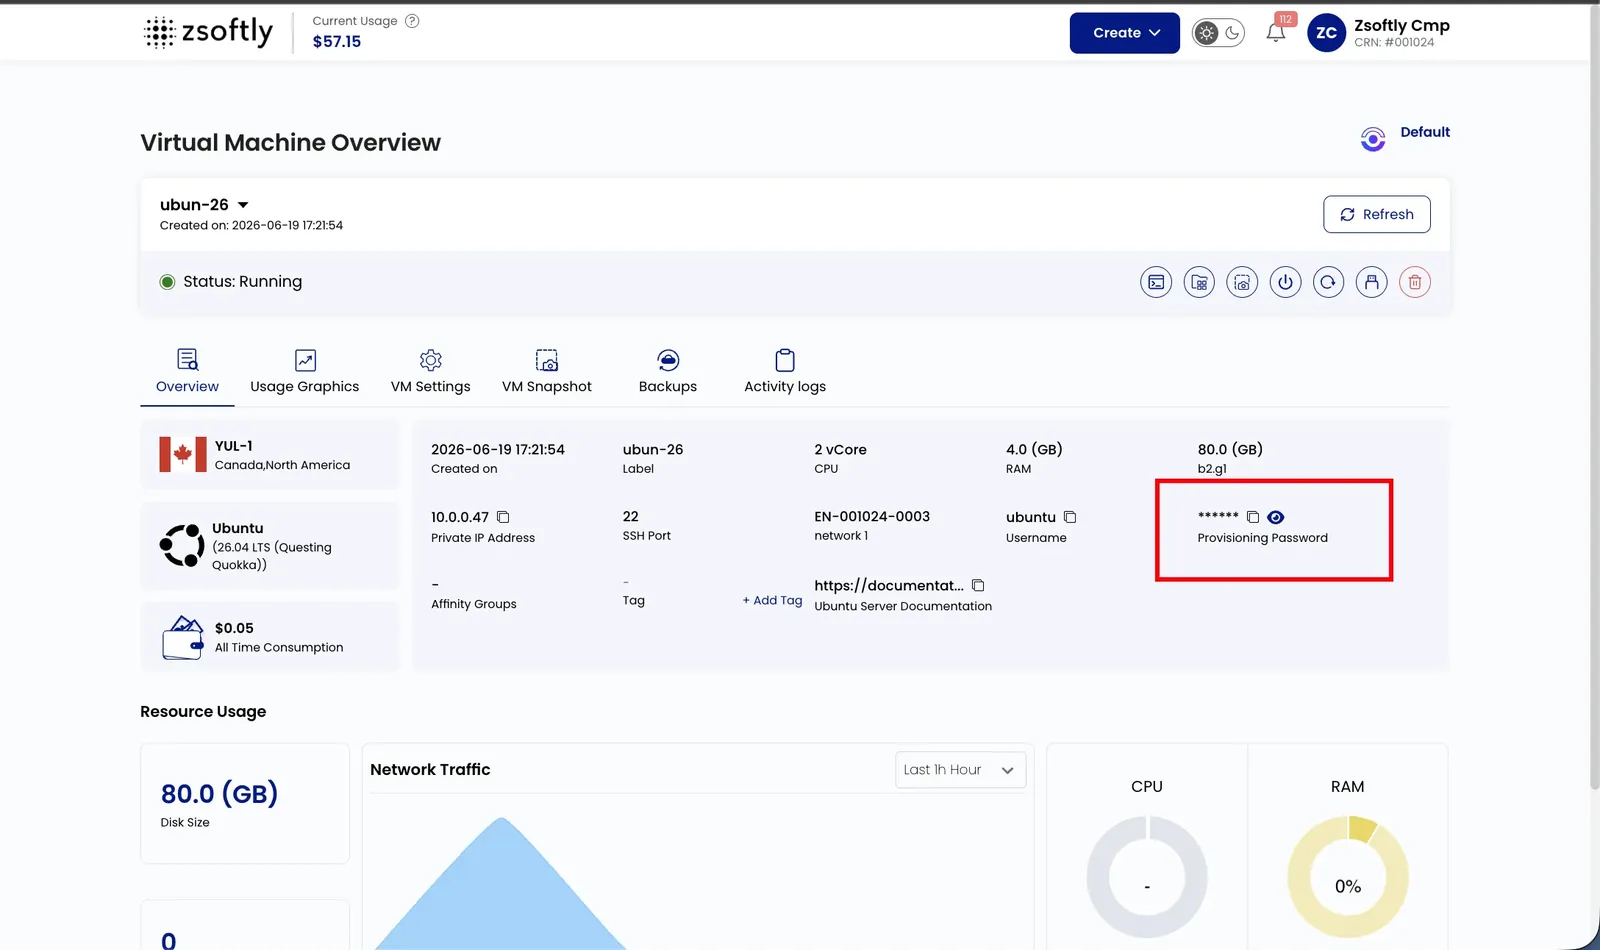
Task: Click the power off VM icon
Action: (1285, 282)
